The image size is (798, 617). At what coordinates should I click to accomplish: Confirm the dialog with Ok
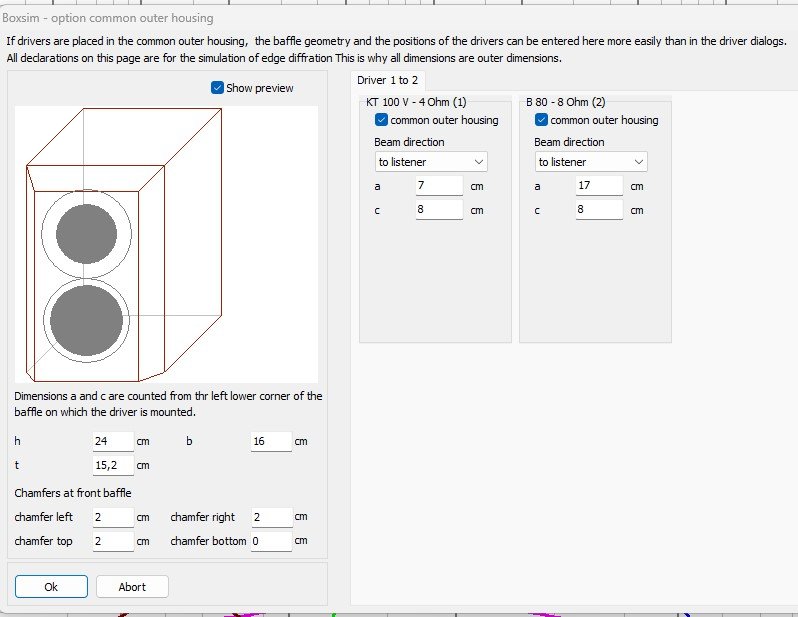51,586
